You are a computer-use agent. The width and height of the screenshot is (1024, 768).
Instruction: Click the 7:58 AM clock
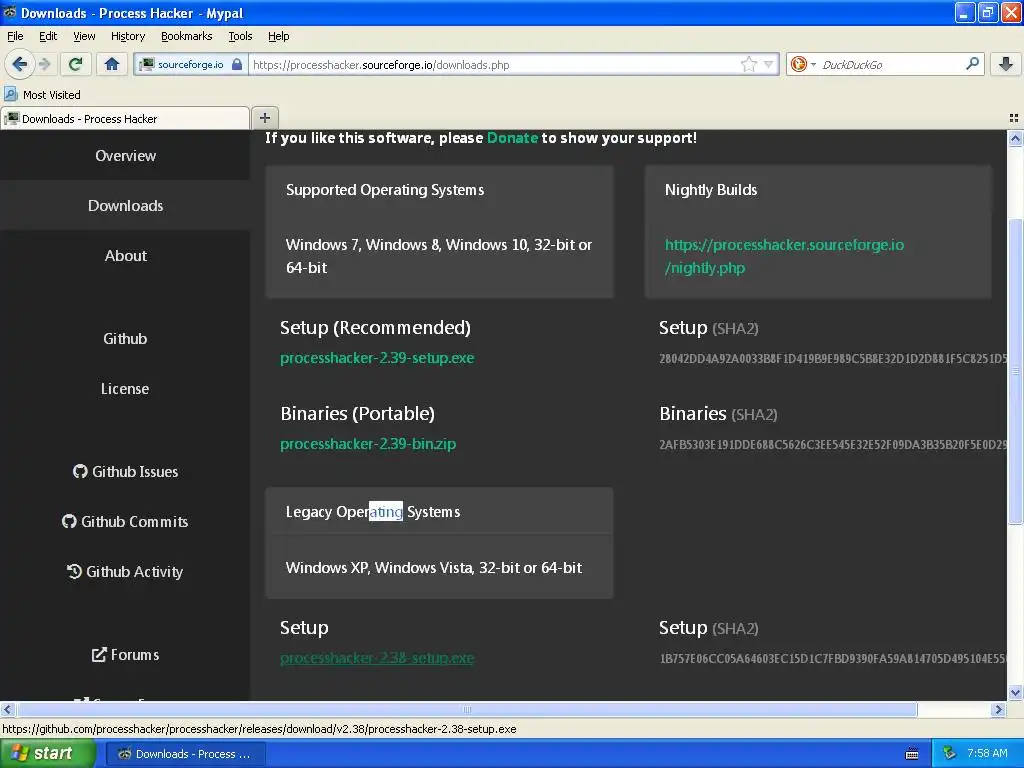coord(987,754)
